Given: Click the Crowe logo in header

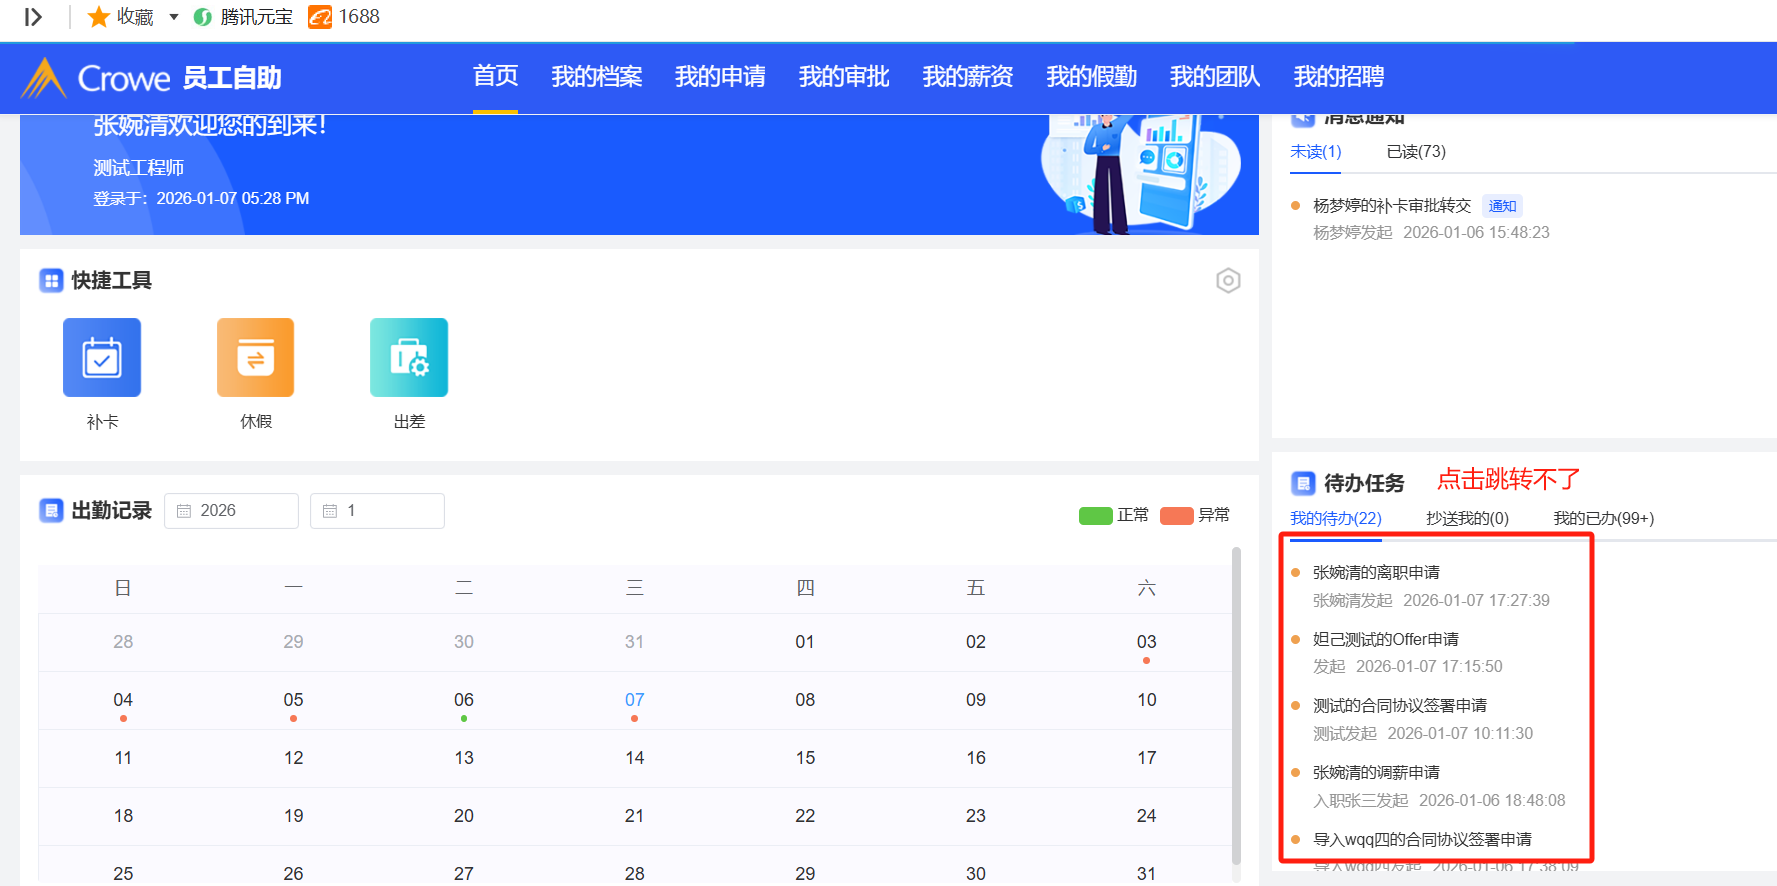Looking at the screenshot, I should (x=95, y=78).
